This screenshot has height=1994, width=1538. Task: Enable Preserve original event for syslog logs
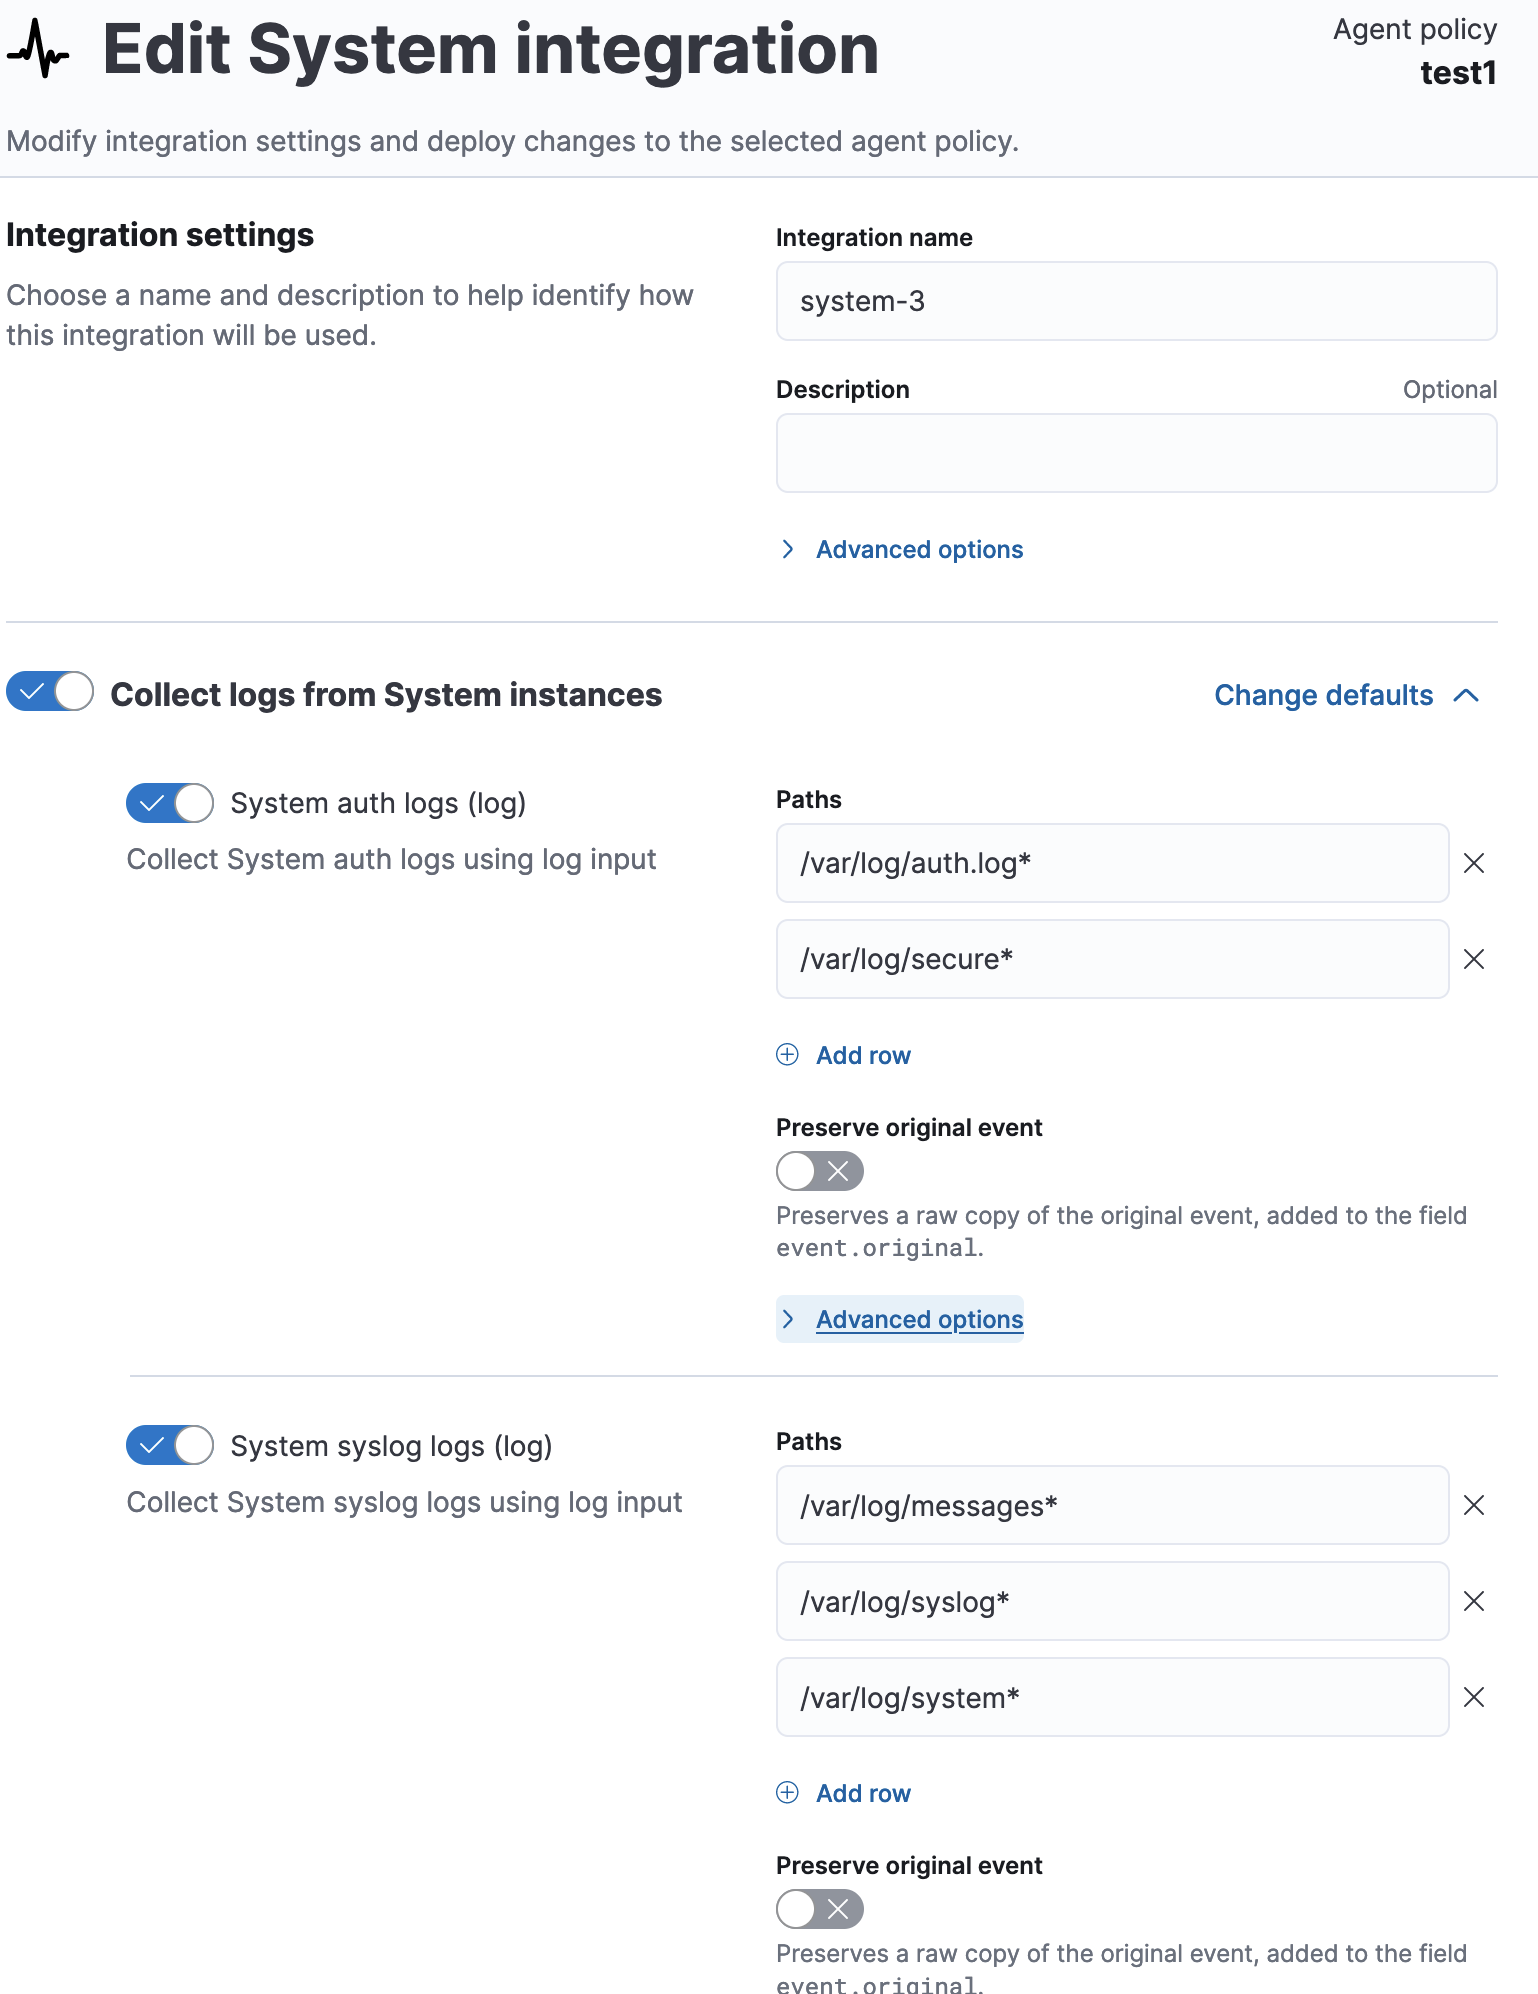[818, 1909]
